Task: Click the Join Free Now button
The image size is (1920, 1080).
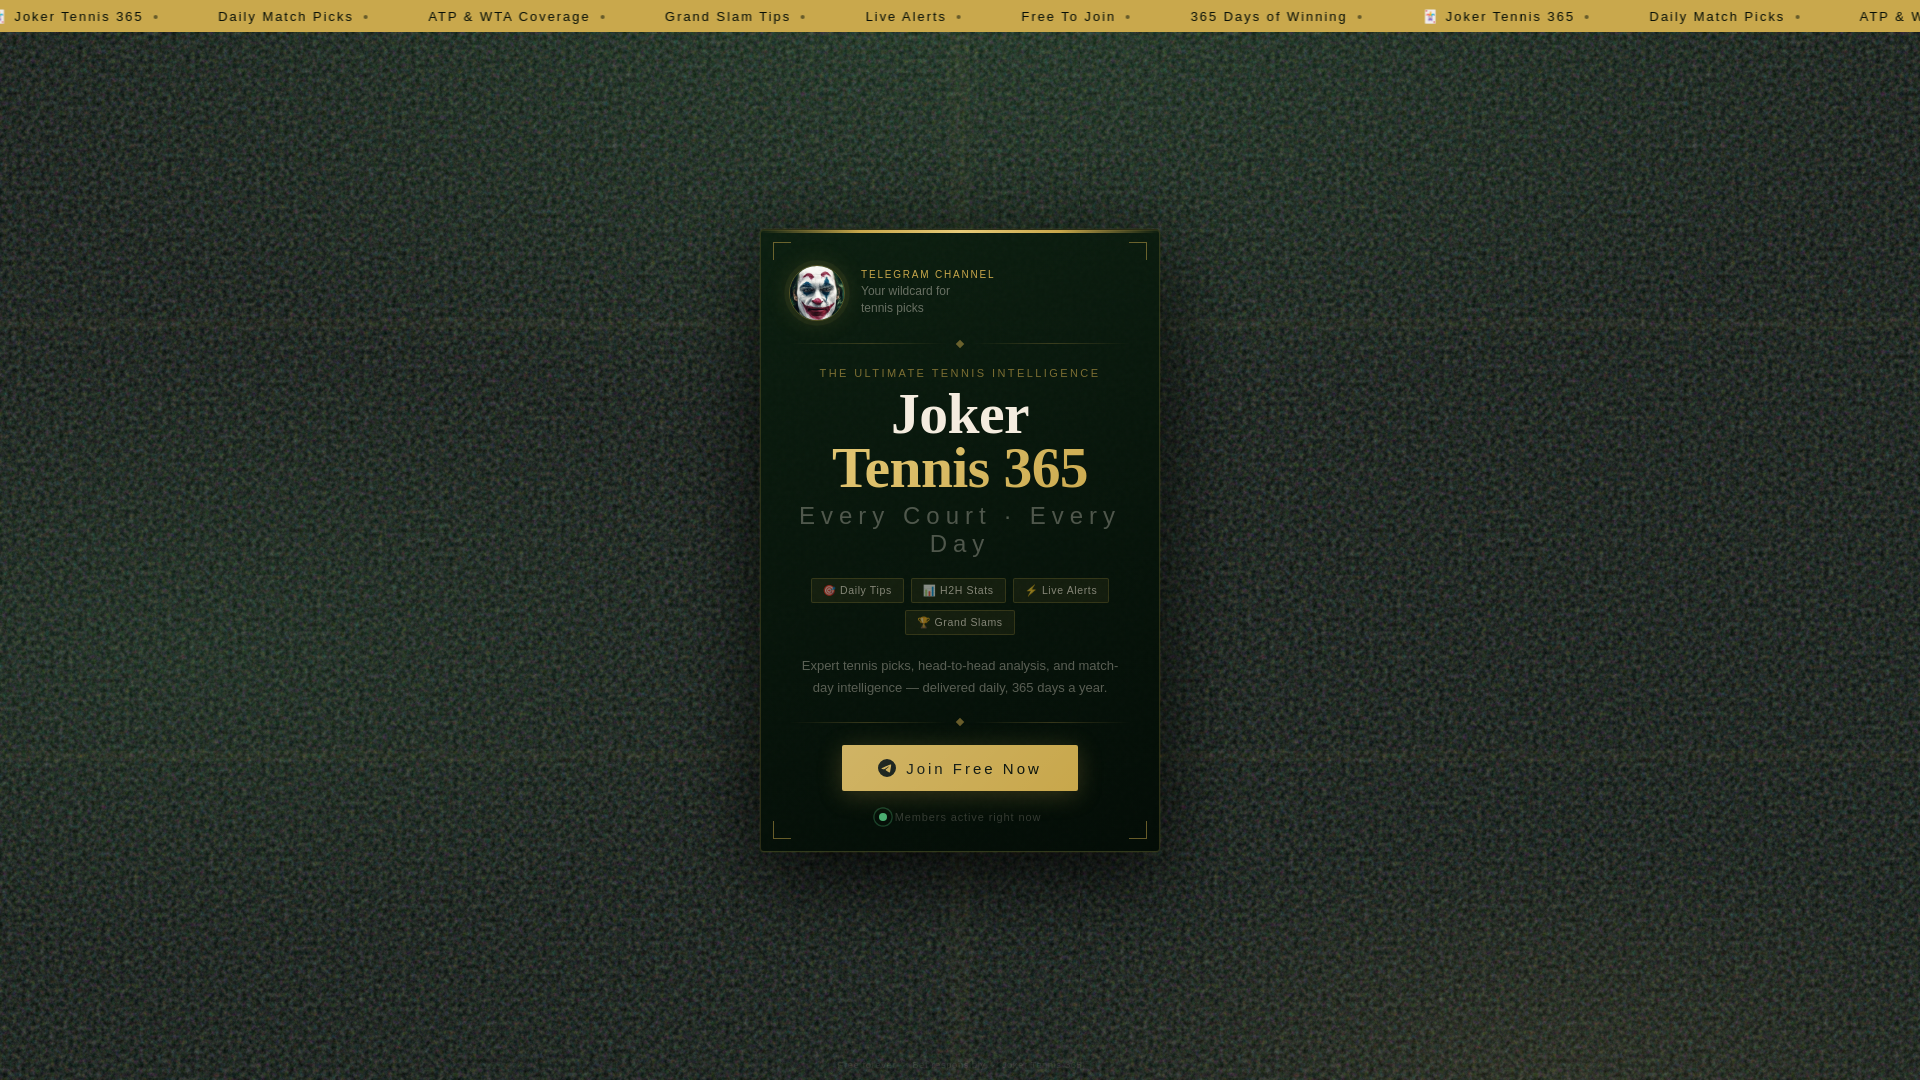Action: click(959, 768)
